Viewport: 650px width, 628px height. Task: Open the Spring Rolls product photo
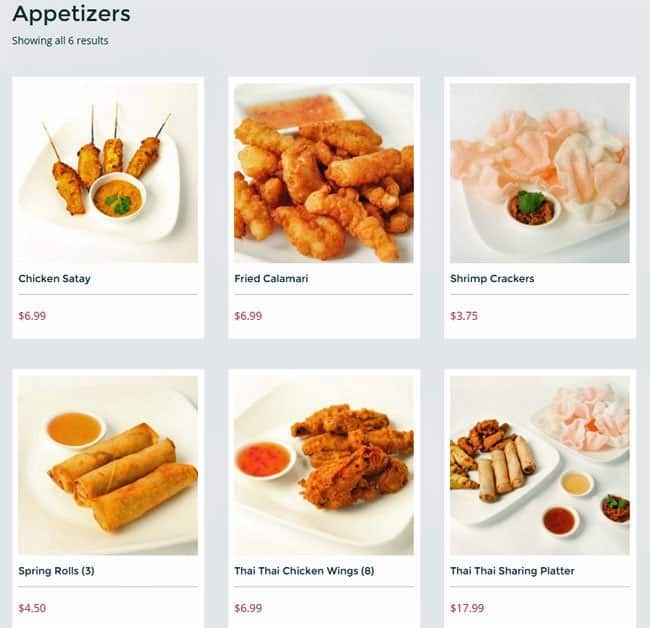[108, 465]
